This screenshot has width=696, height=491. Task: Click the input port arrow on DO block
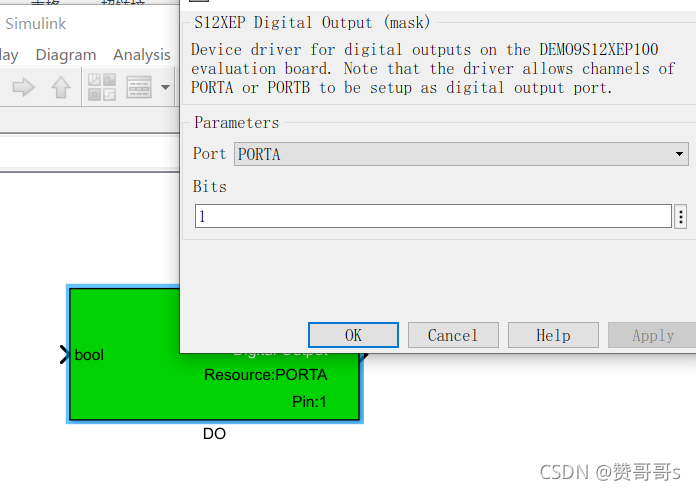65,355
